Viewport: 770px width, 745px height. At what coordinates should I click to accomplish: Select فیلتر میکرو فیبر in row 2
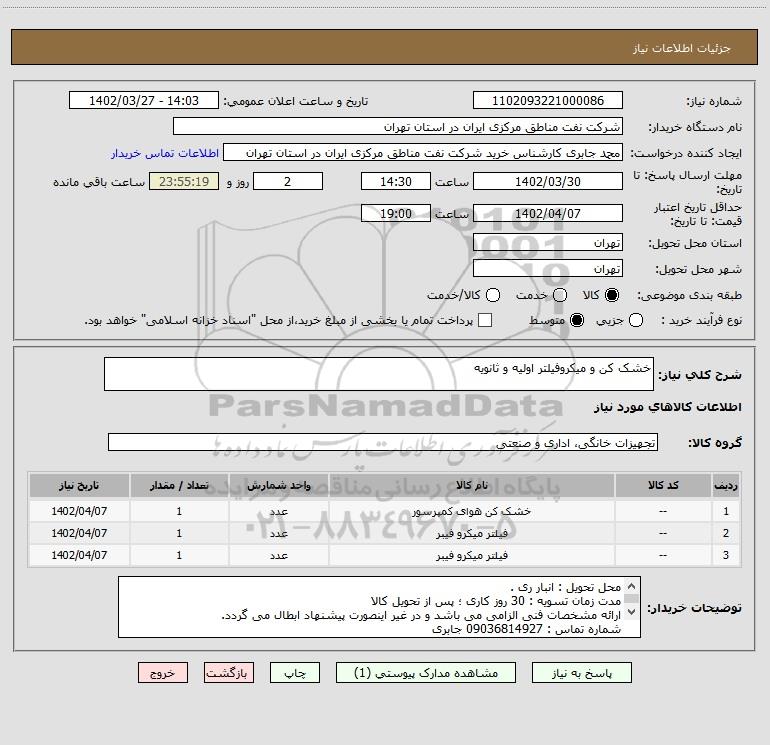[471, 533]
